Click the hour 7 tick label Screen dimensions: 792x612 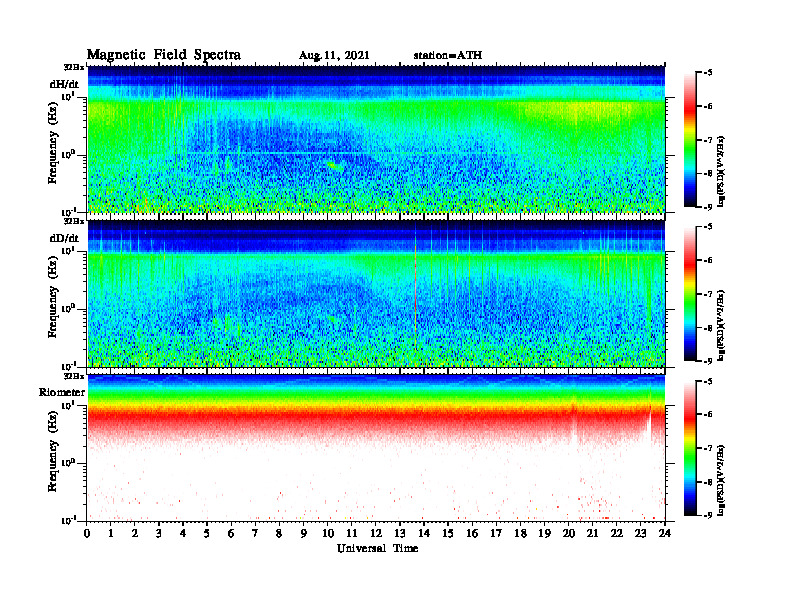coord(255,533)
